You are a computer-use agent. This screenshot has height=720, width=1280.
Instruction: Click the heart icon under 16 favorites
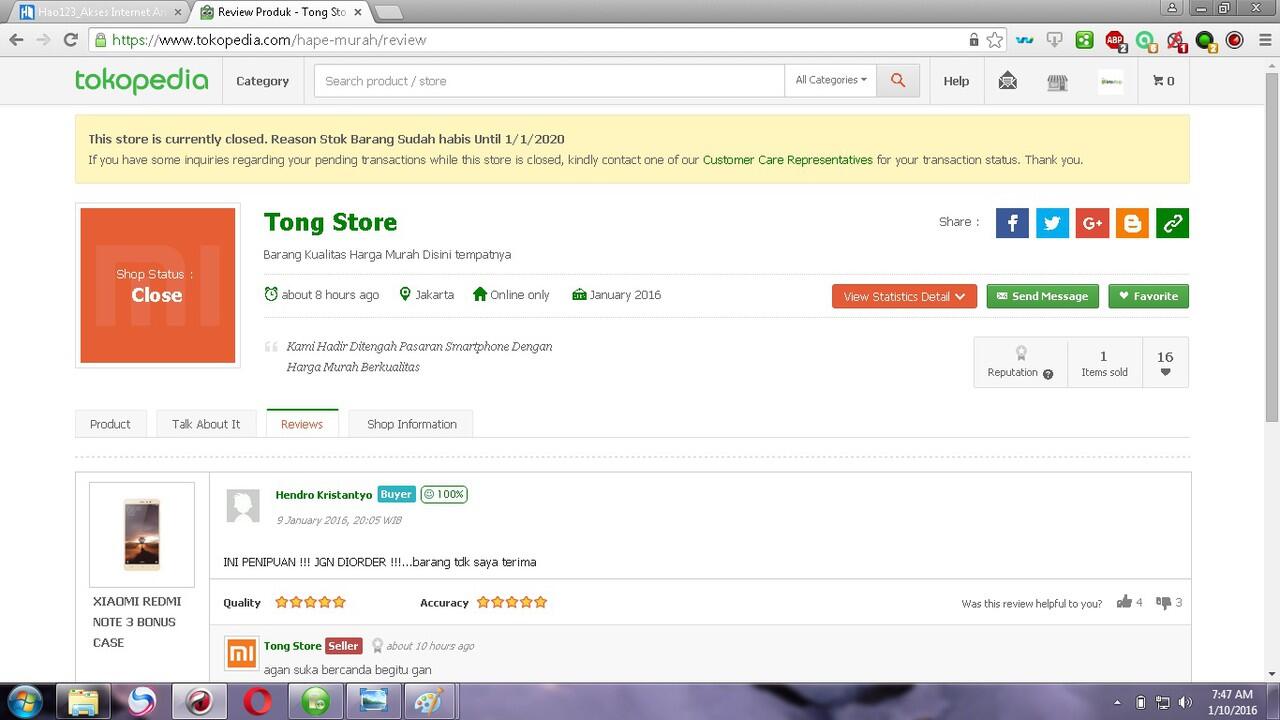pos(1165,372)
